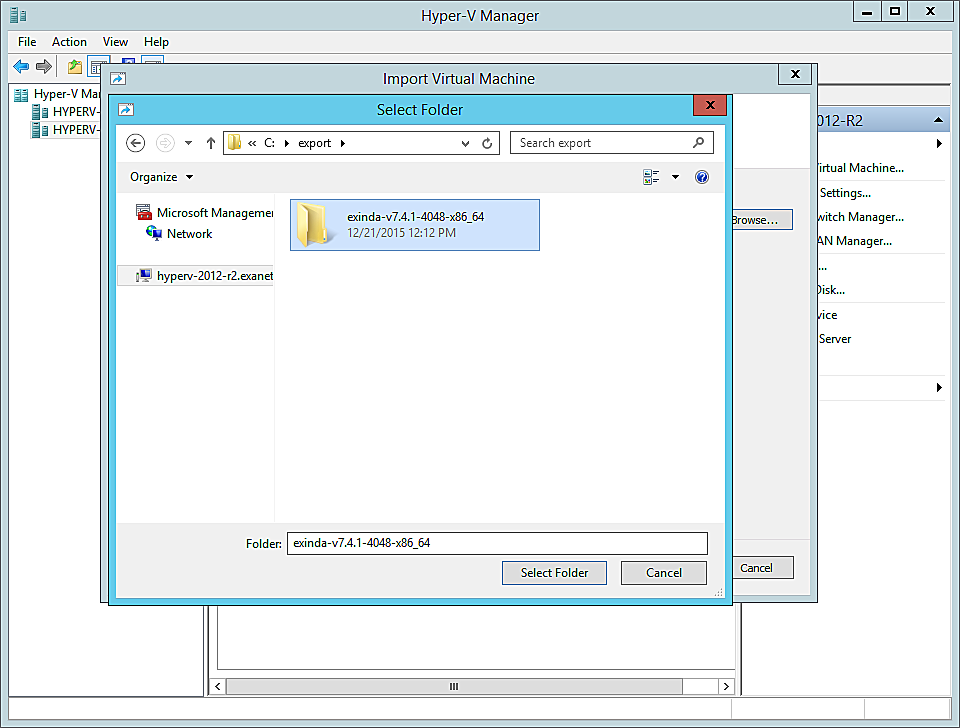Click the 'vice' action in Actions pane
The width and height of the screenshot is (960, 728).
[828, 315]
